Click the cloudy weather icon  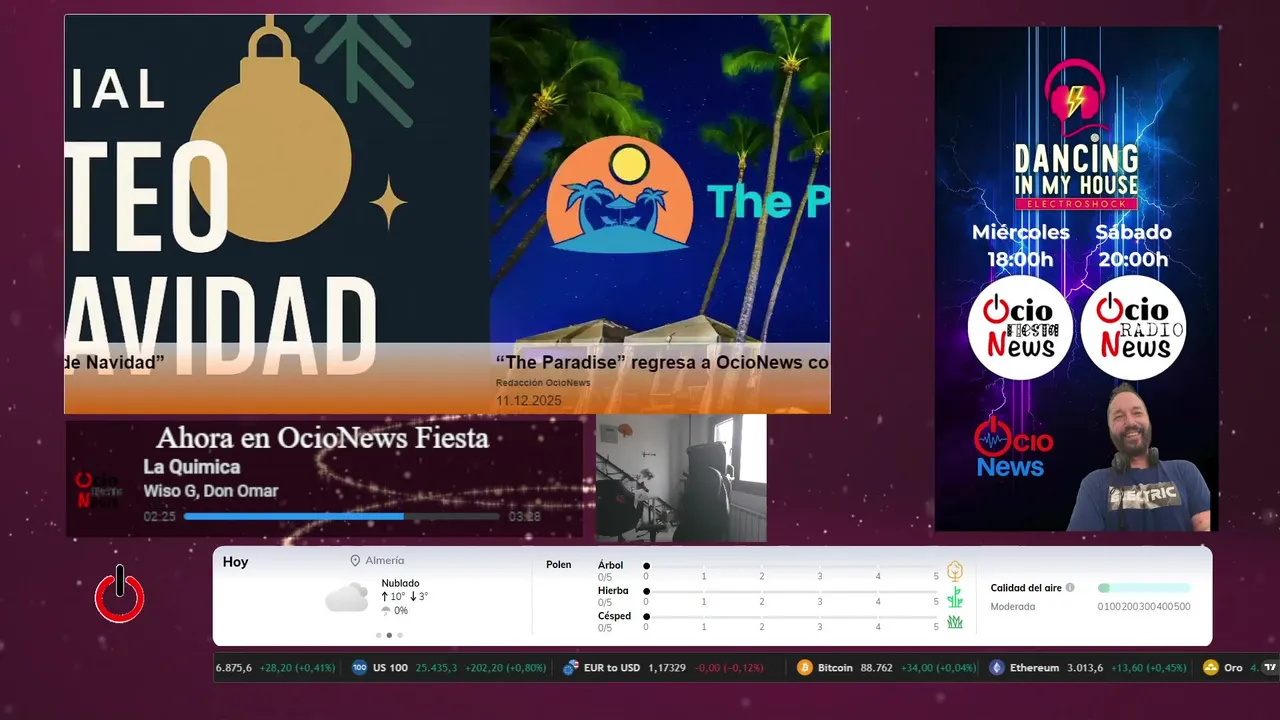[346, 598]
